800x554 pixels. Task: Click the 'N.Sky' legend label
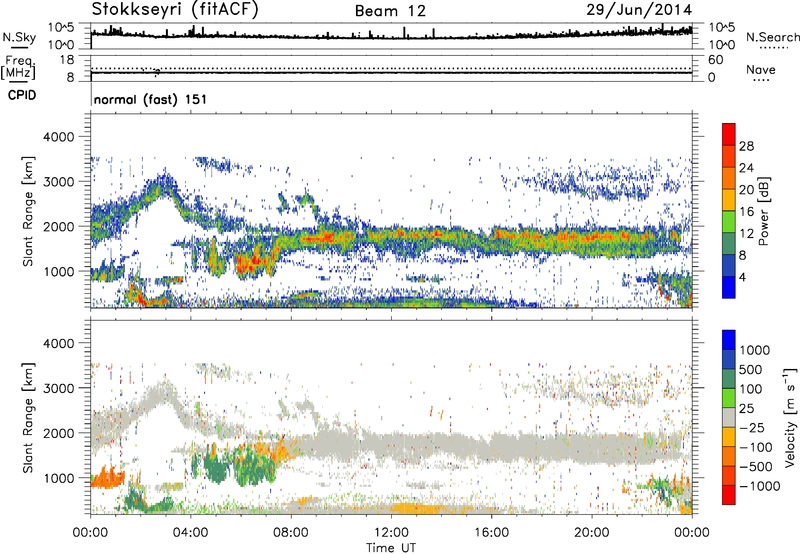(x=19, y=37)
